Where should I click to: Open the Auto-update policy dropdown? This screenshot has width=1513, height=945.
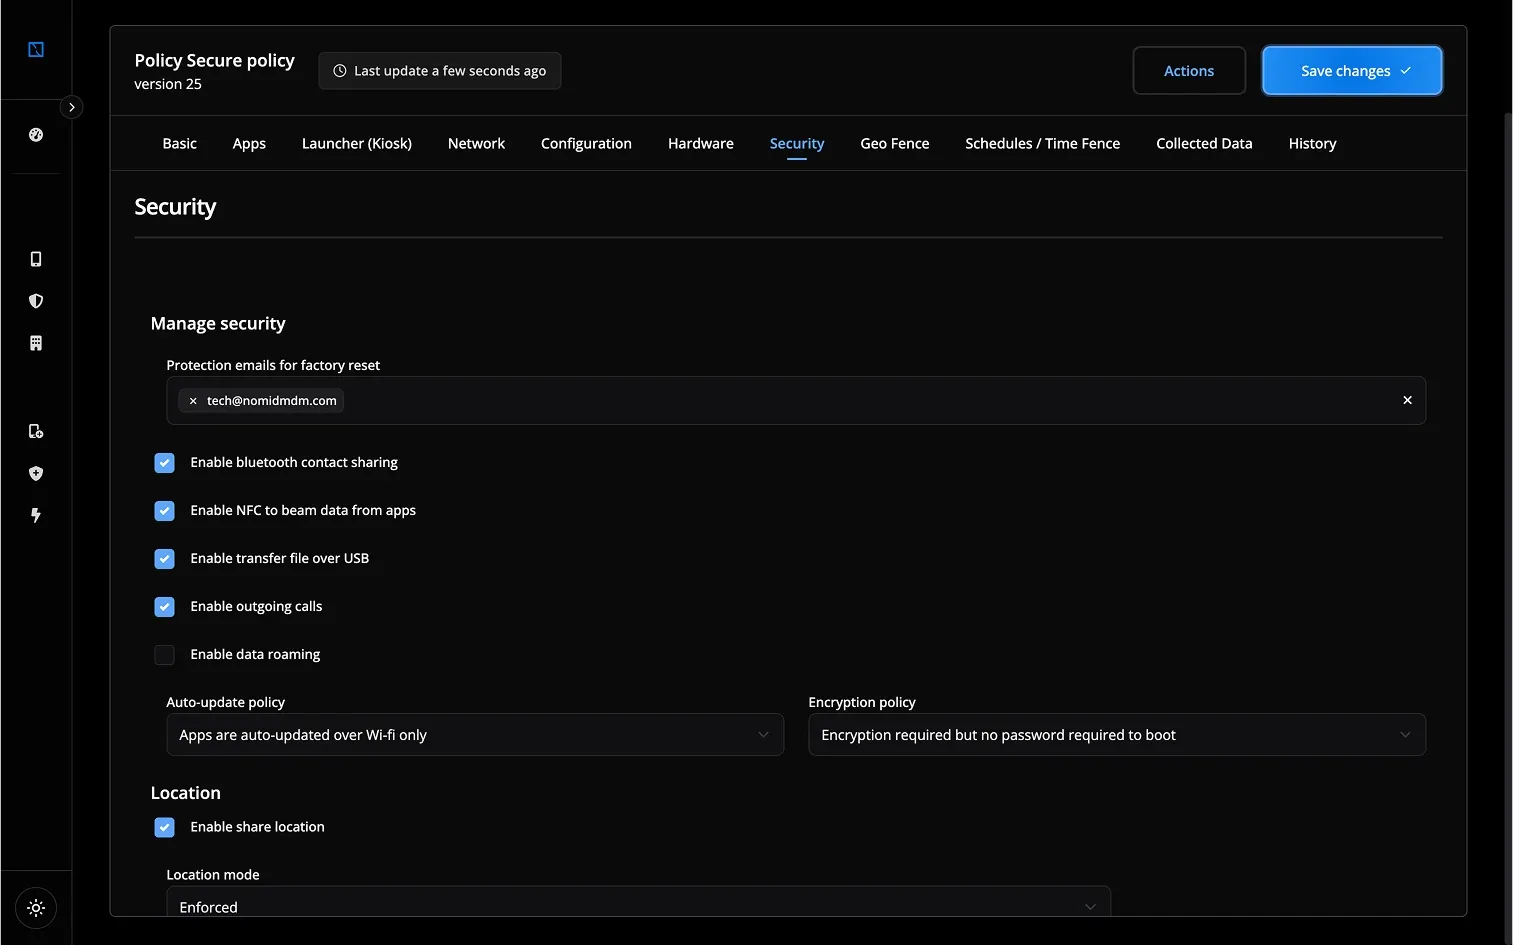[474, 735]
